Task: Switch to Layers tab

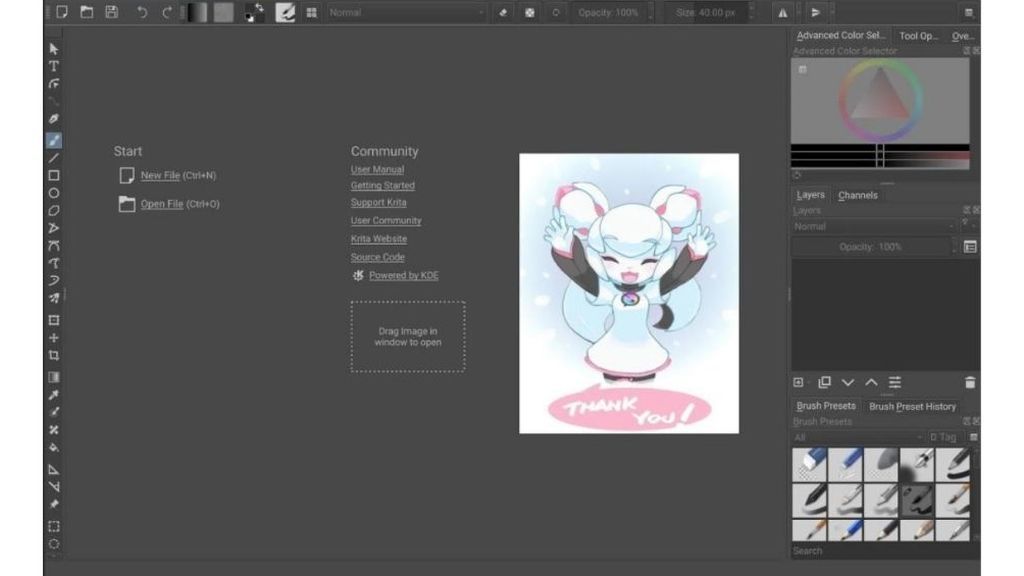Action: point(810,195)
